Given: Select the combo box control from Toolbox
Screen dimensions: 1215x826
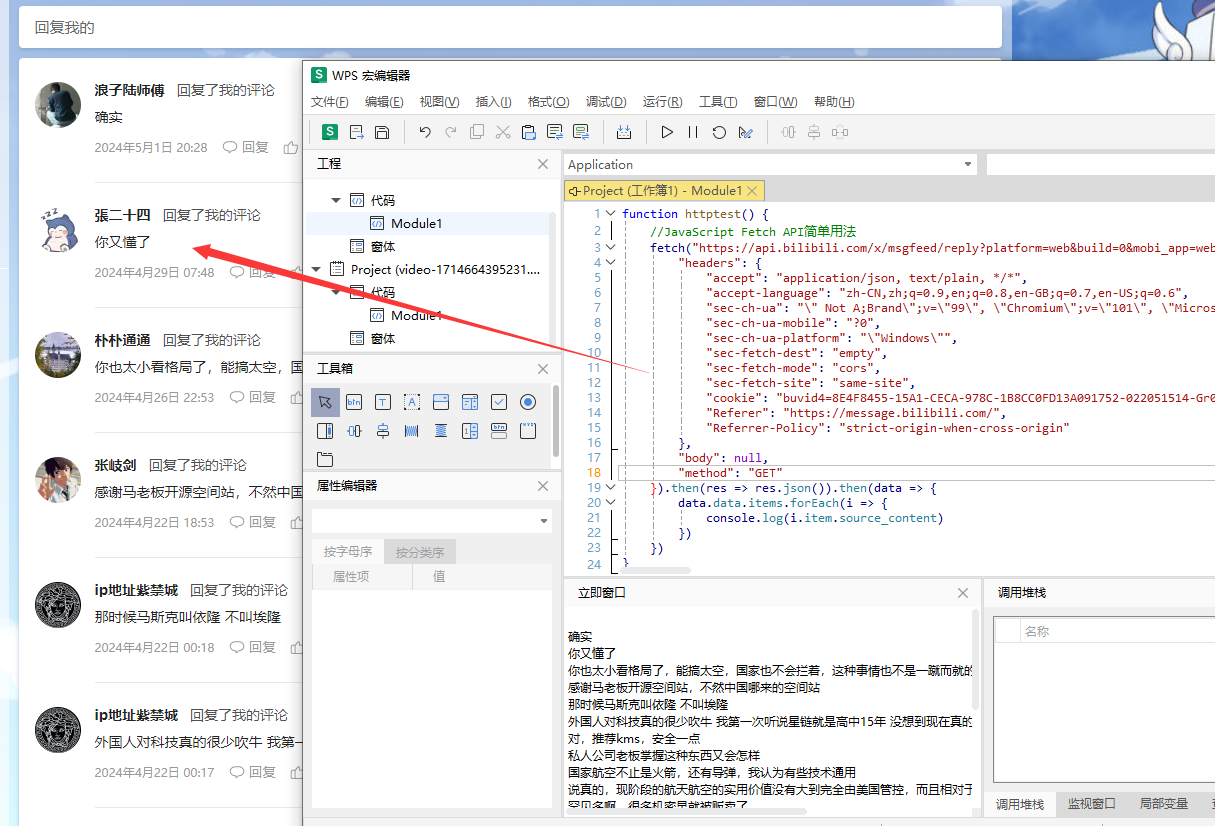Looking at the screenshot, I should pos(440,402).
